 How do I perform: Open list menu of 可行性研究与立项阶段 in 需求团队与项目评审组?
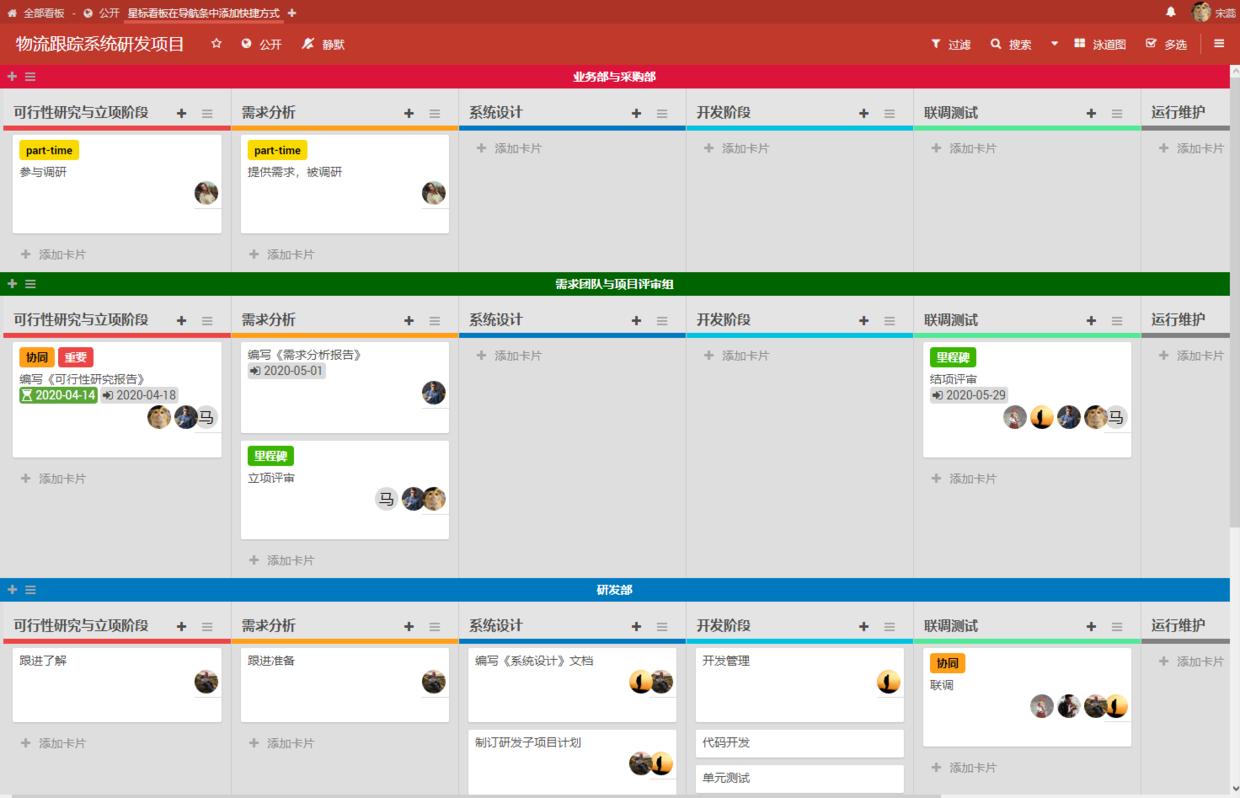pyautogui.click(x=207, y=321)
